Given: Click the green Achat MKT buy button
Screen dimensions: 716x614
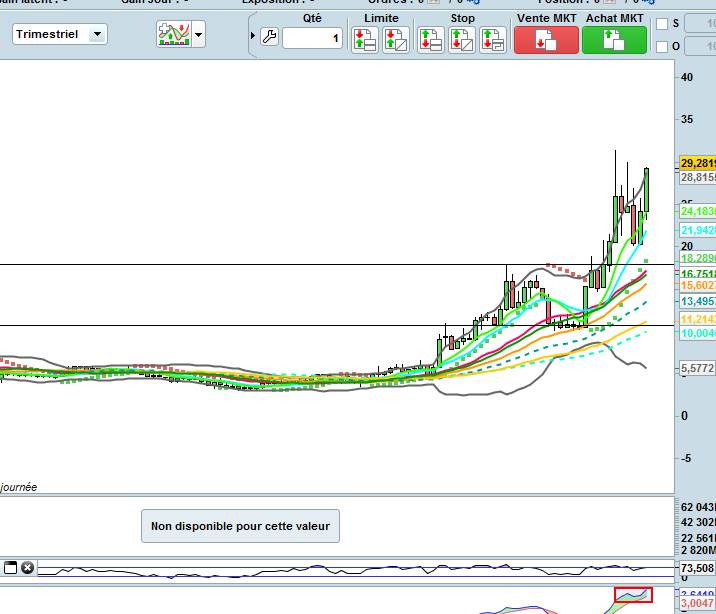Looking at the screenshot, I should (614, 40).
